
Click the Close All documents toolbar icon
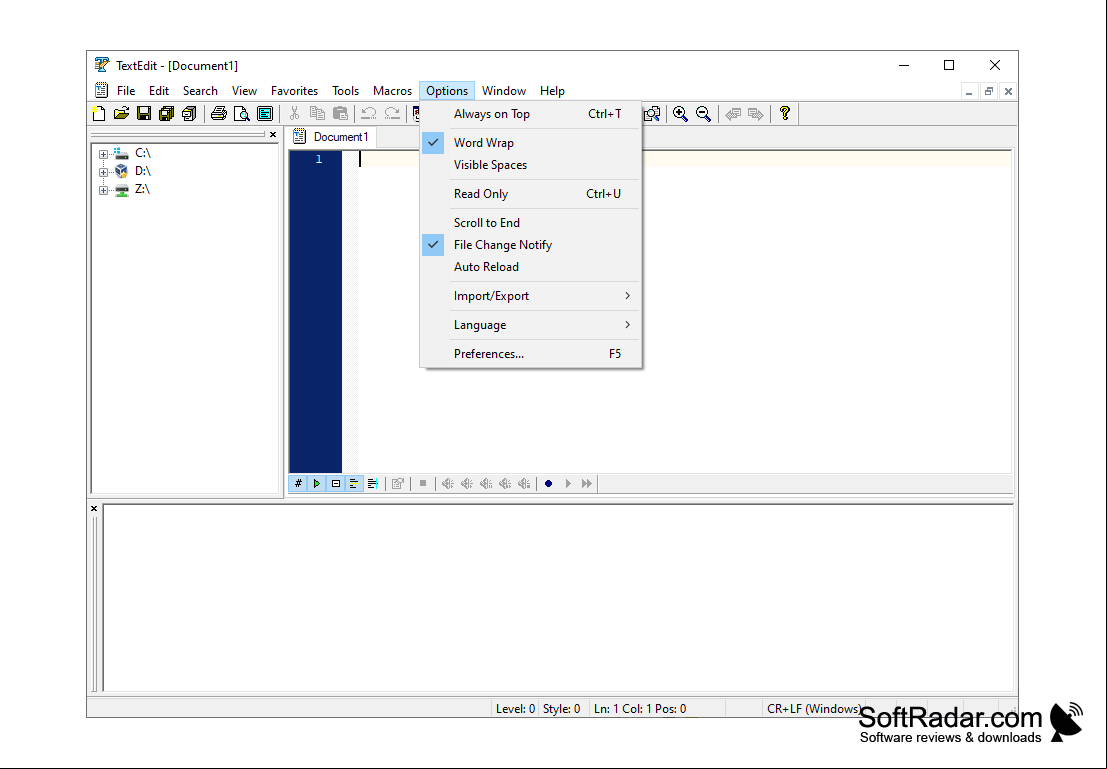point(189,114)
